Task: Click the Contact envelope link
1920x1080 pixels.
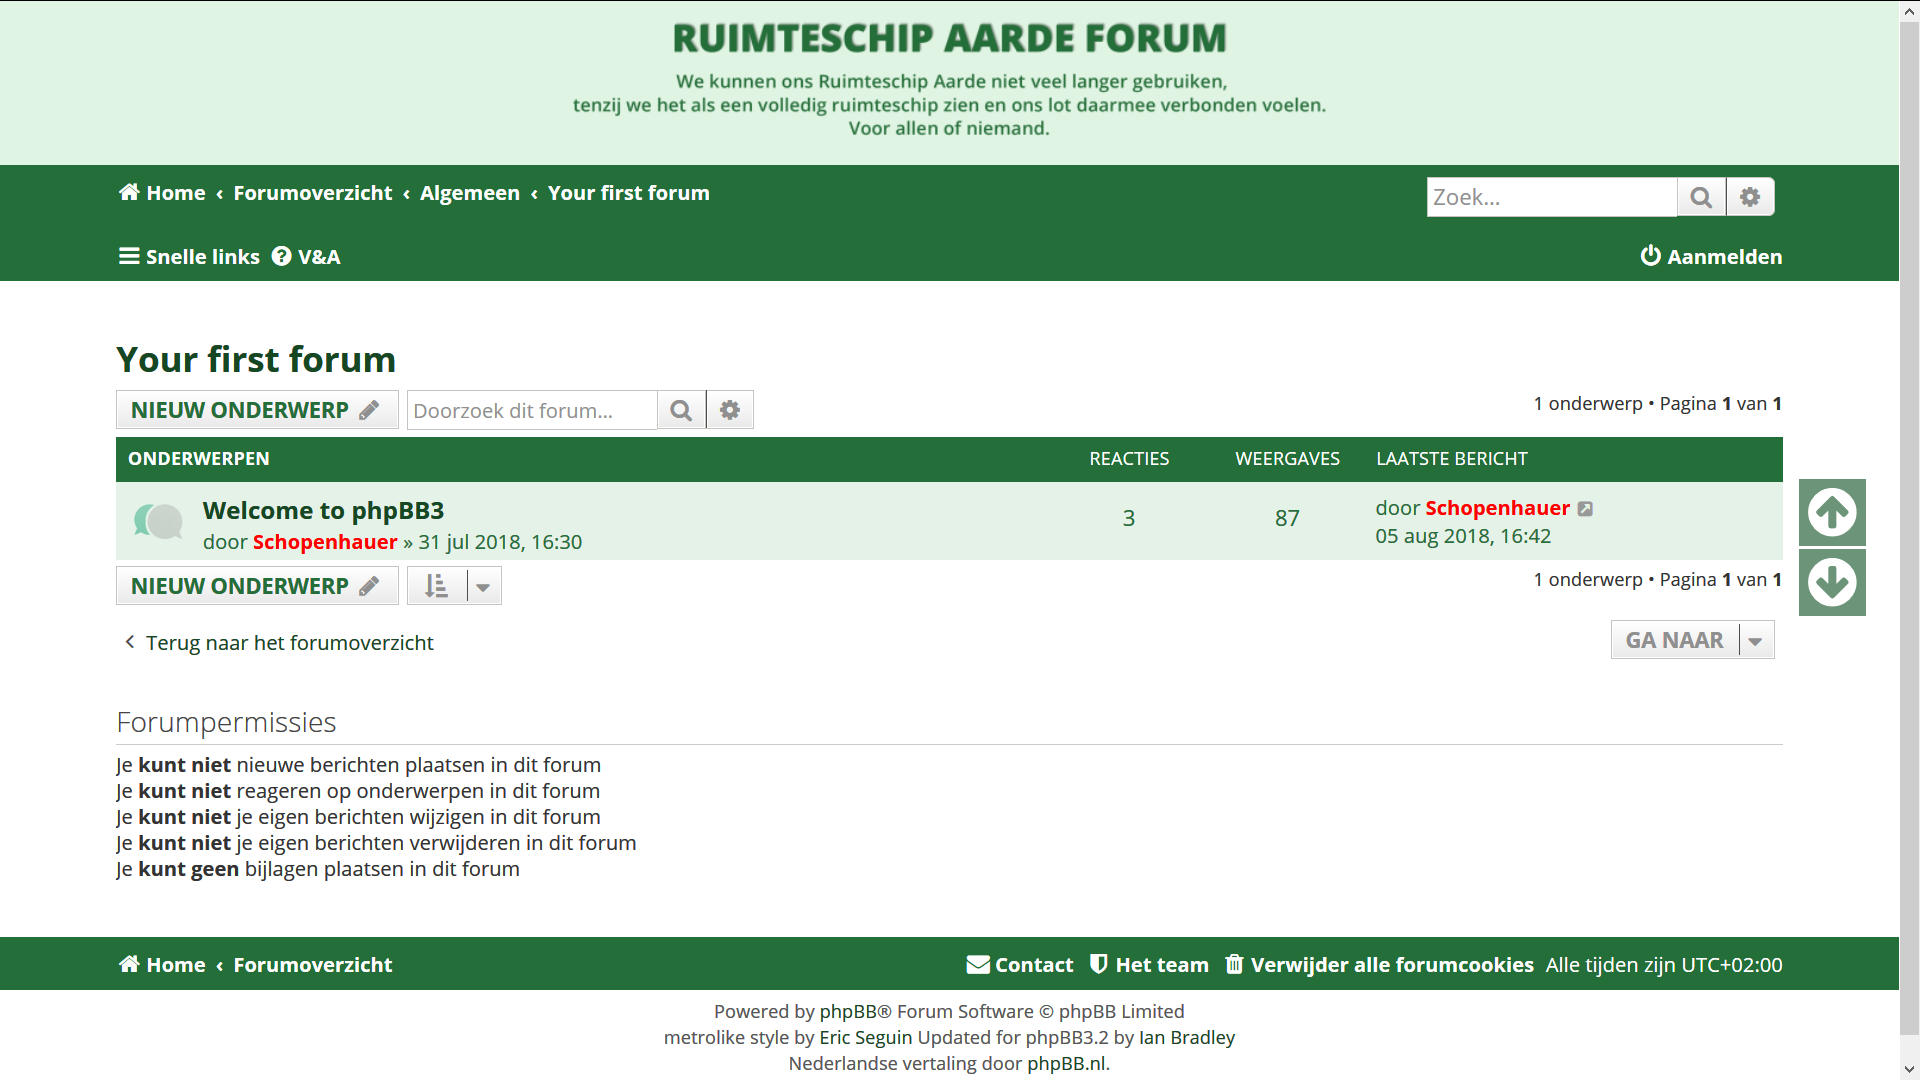Action: 1020,965
